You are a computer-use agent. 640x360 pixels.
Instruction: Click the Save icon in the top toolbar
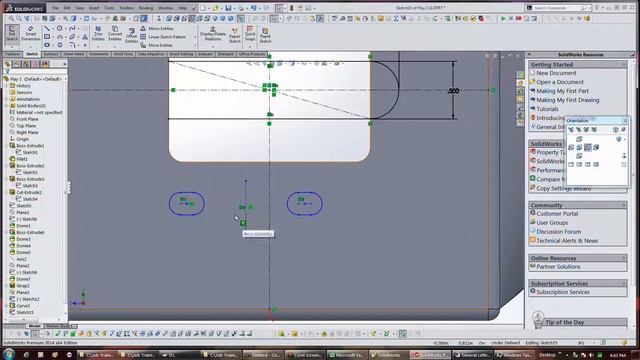[x=228, y=8]
